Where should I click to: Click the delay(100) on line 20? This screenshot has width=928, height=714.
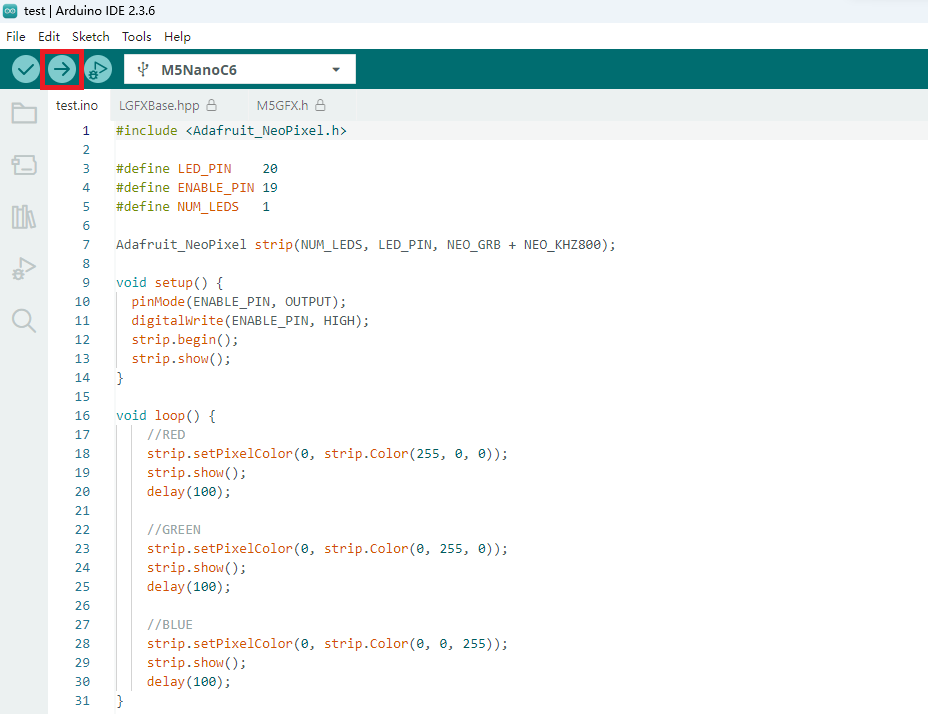click(189, 492)
